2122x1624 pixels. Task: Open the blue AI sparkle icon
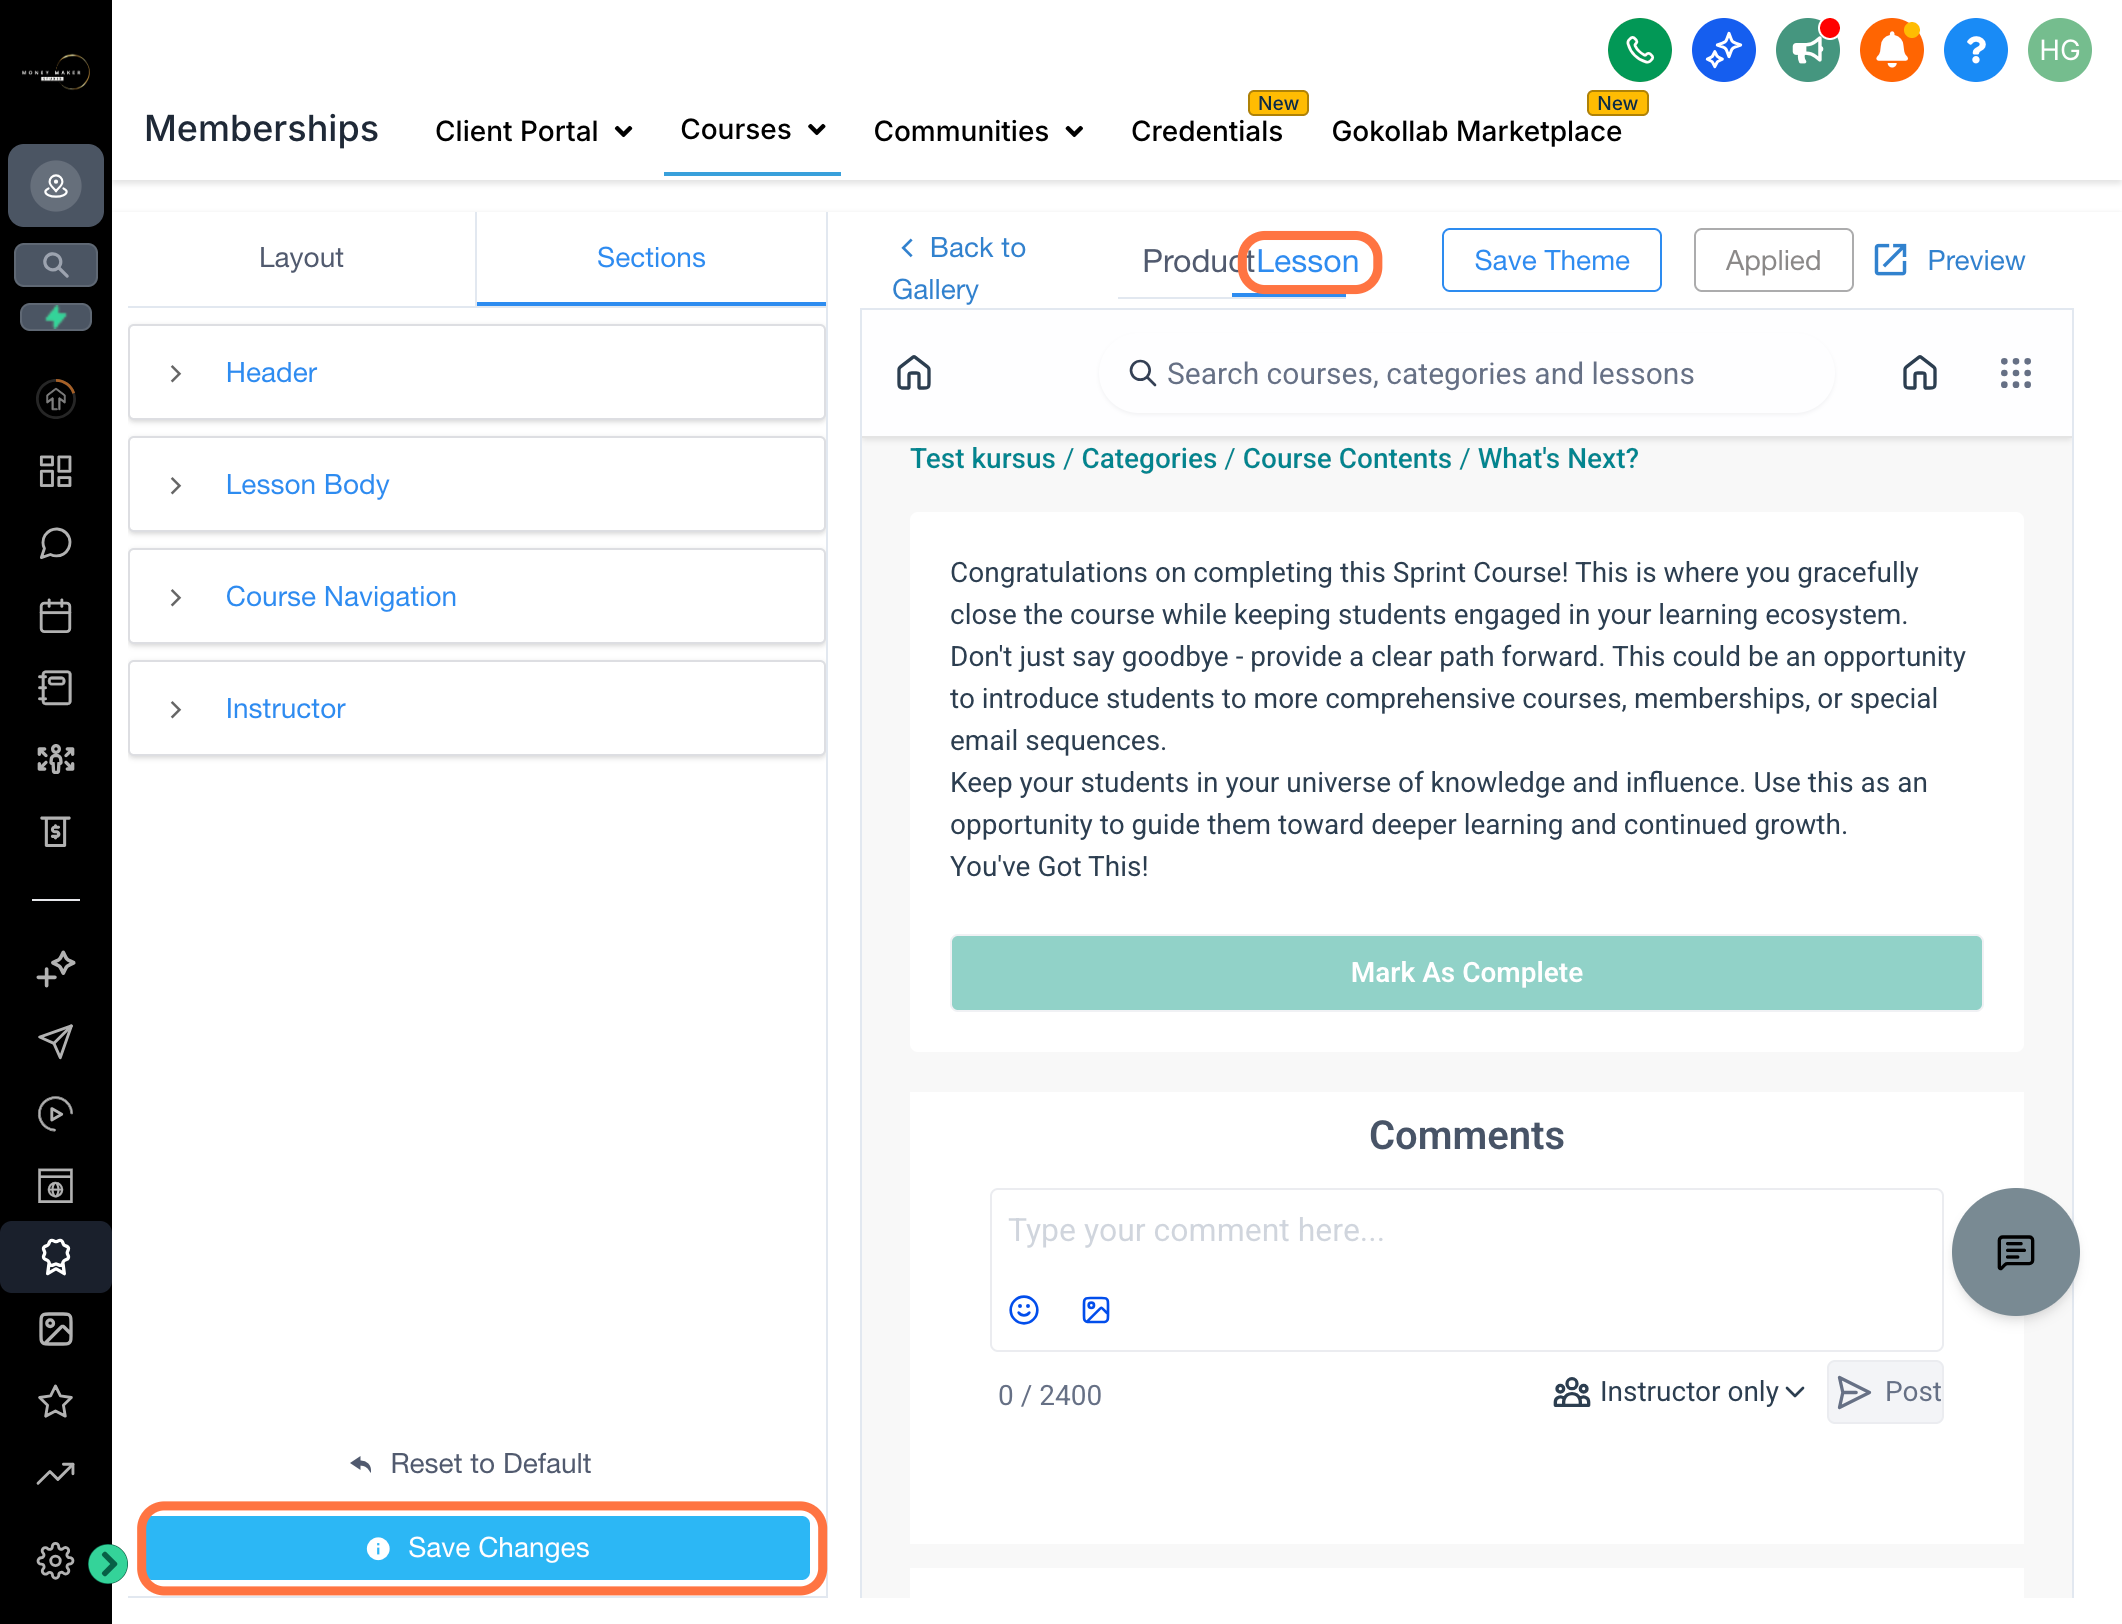coord(1723,50)
